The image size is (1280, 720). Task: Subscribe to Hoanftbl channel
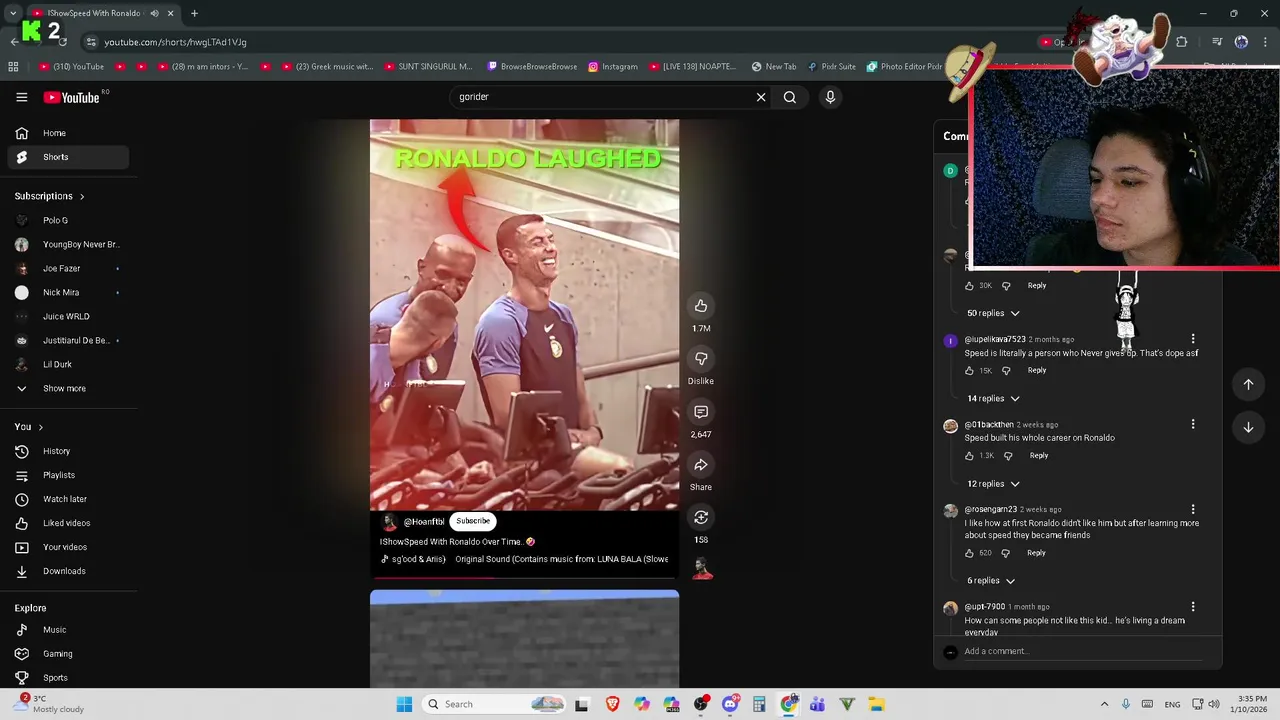click(473, 521)
